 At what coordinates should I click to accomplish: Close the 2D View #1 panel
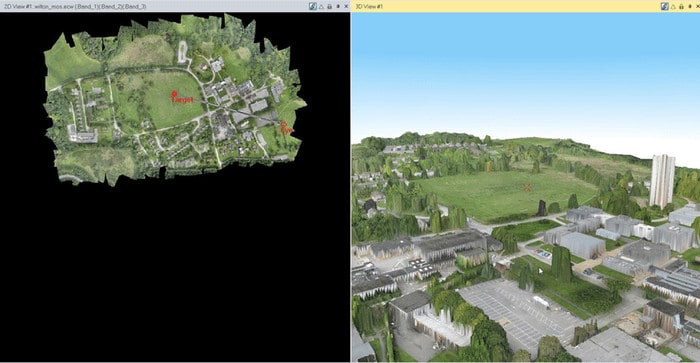(x=346, y=6)
